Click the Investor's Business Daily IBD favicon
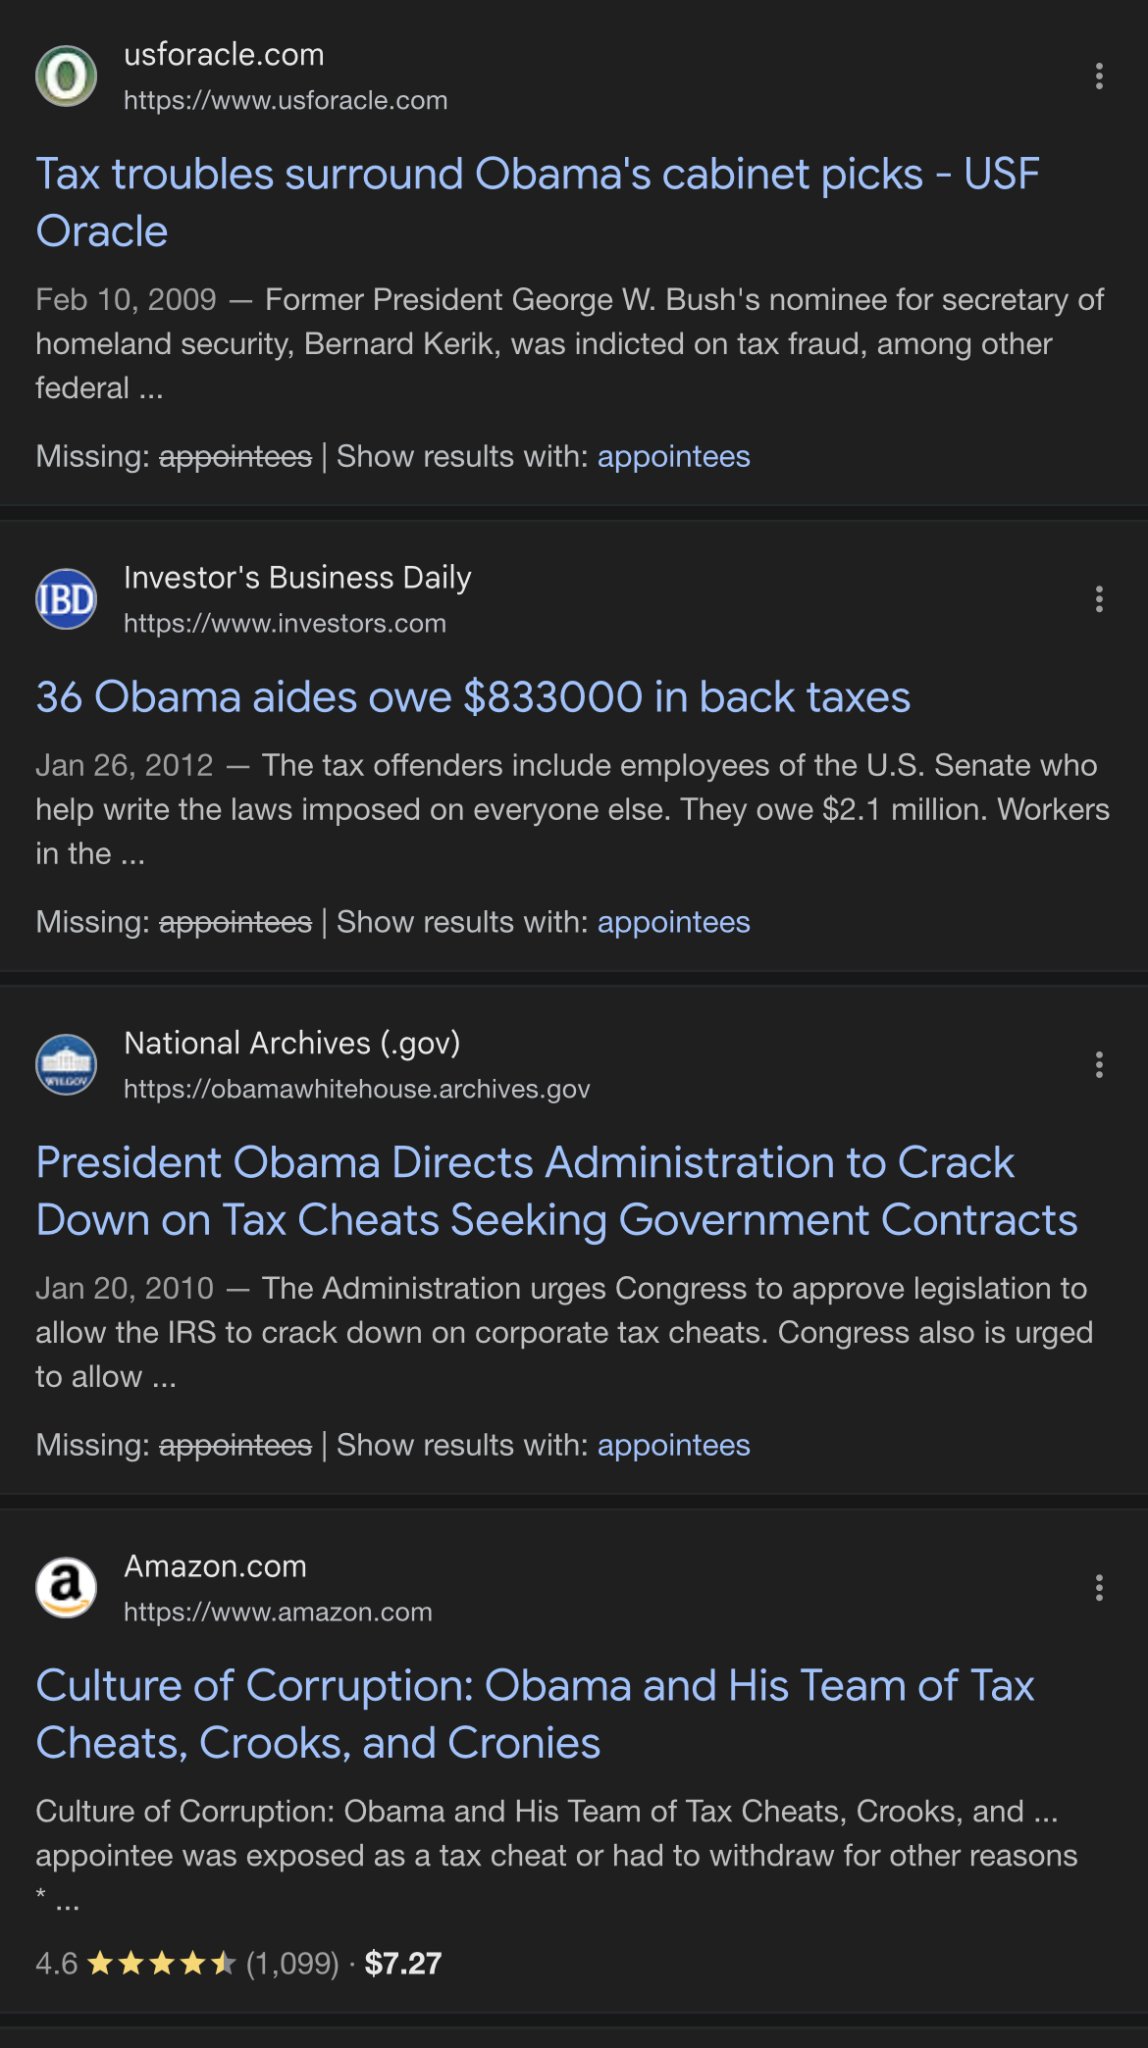1148x2048 pixels. [x=66, y=599]
